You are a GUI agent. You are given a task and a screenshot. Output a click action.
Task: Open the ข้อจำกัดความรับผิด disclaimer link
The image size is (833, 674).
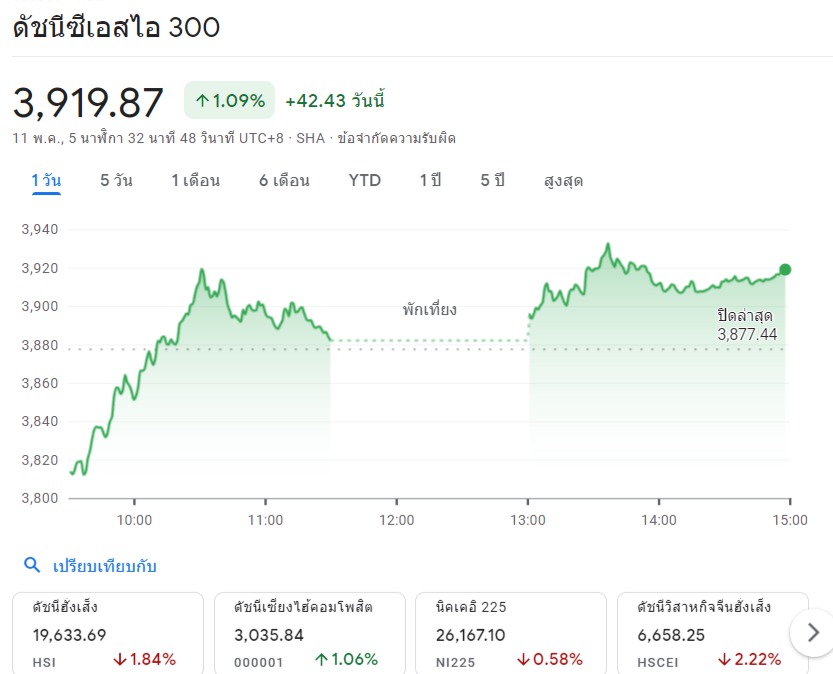[396, 138]
